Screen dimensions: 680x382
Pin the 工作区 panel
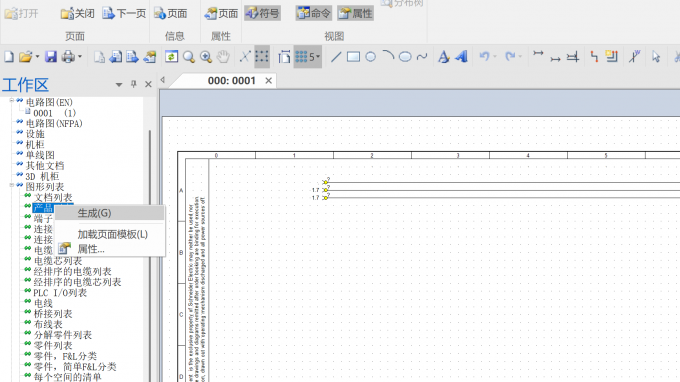click(x=134, y=84)
